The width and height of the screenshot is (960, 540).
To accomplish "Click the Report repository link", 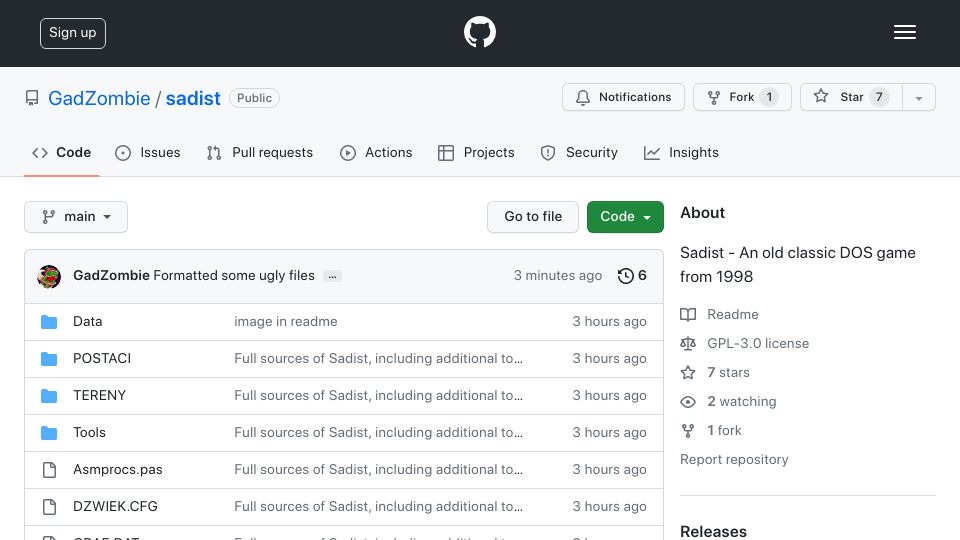I will click(x=734, y=459).
